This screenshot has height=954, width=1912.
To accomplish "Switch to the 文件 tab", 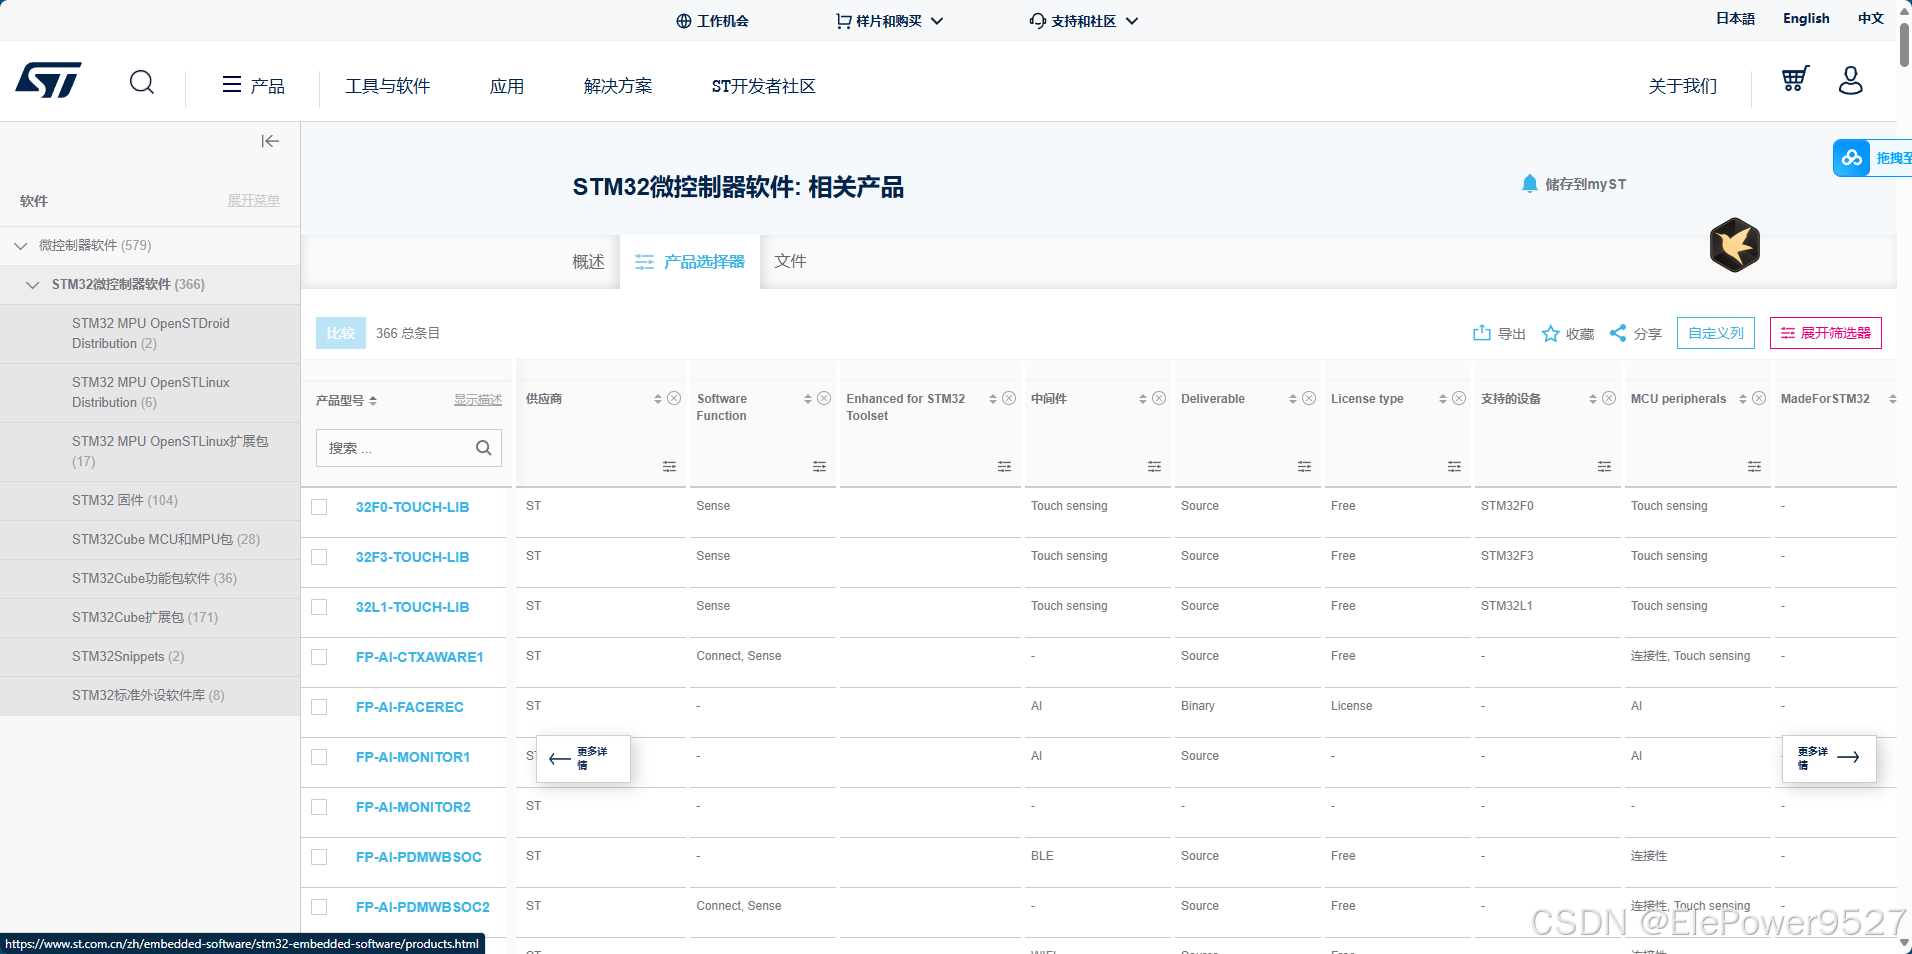I will click(790, 261).
